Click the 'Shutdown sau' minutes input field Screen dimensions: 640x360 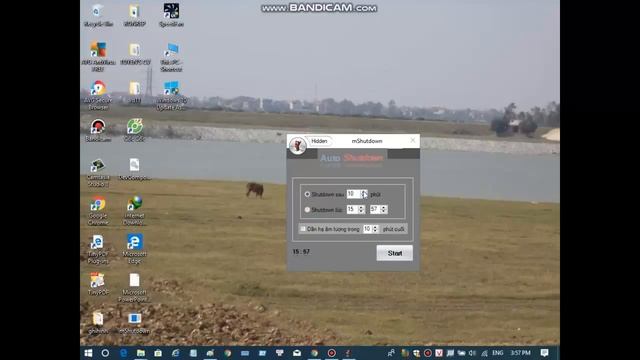click(353, 194)
